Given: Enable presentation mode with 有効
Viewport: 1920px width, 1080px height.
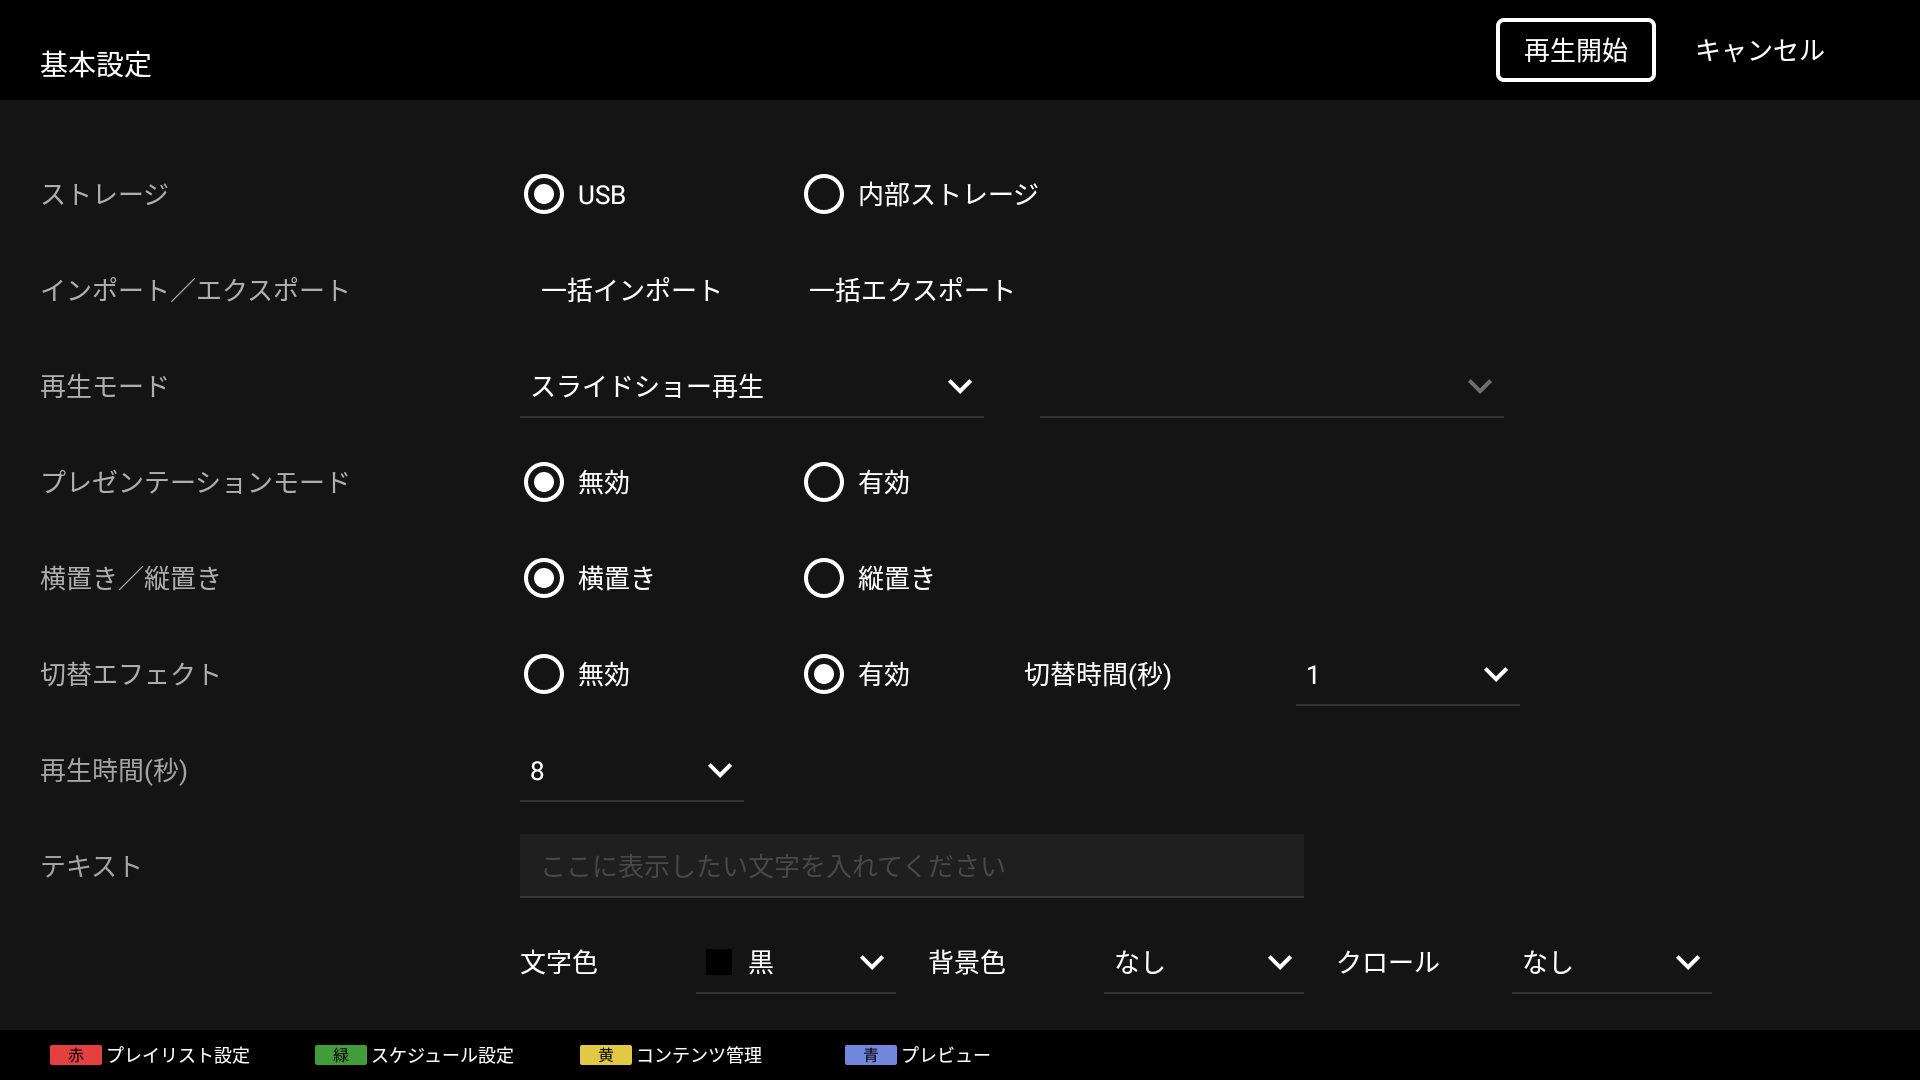Looking at the screenshot, I should 824,482.
